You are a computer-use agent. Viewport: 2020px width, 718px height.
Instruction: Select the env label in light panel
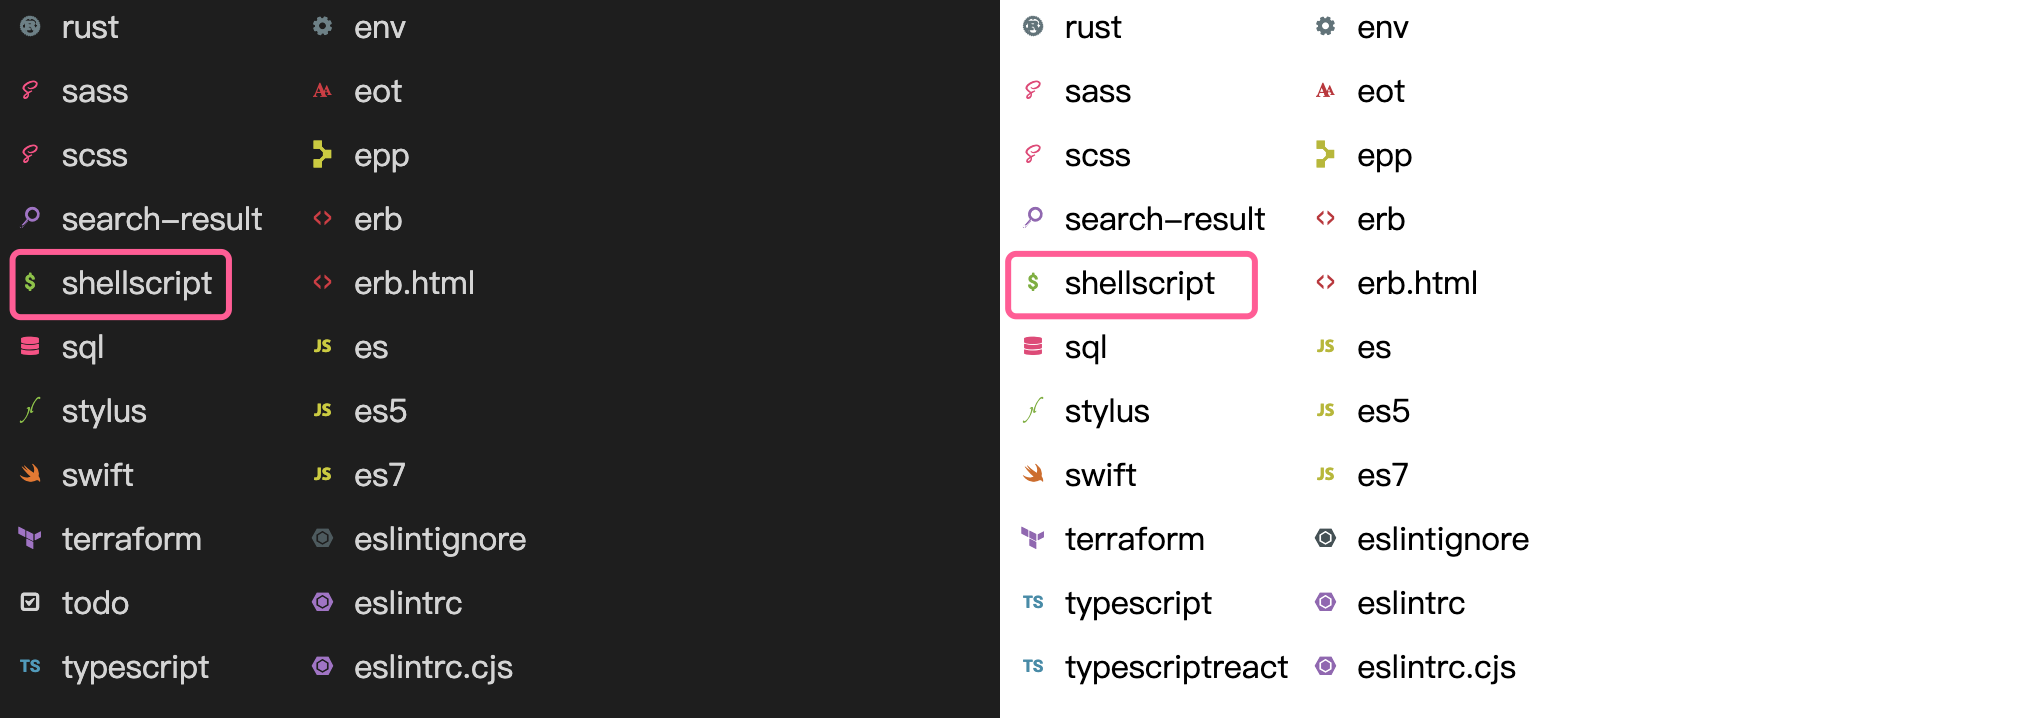point(1382,28)
